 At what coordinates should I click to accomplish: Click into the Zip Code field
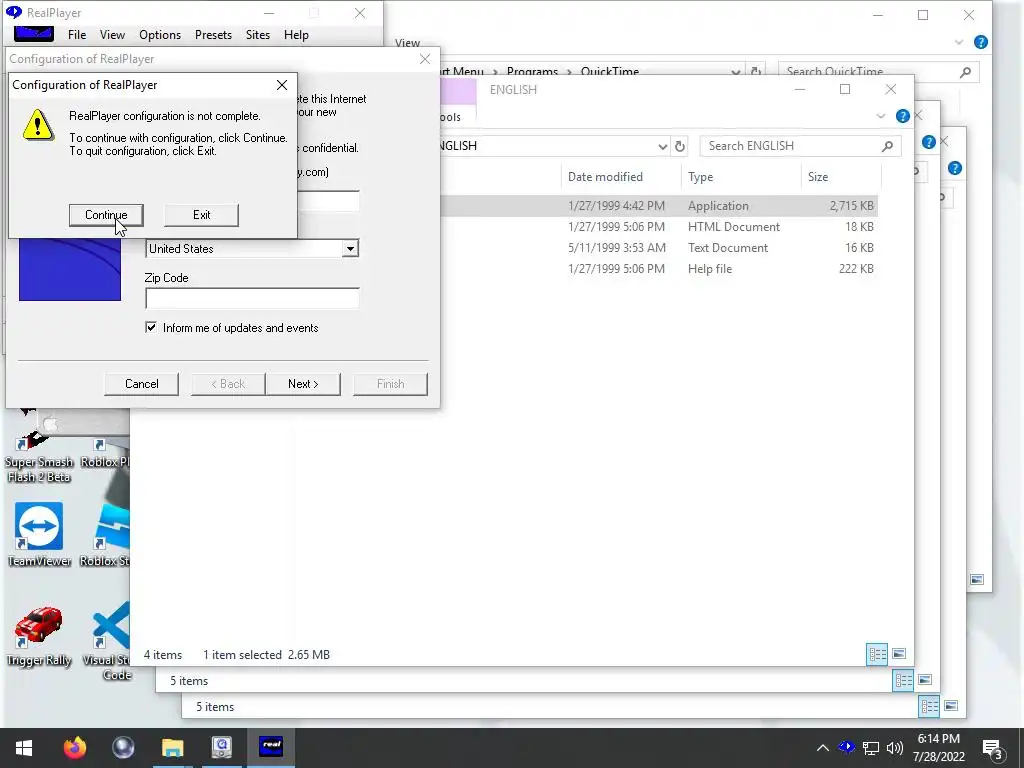pyautogui.click(x=252, y=298)
